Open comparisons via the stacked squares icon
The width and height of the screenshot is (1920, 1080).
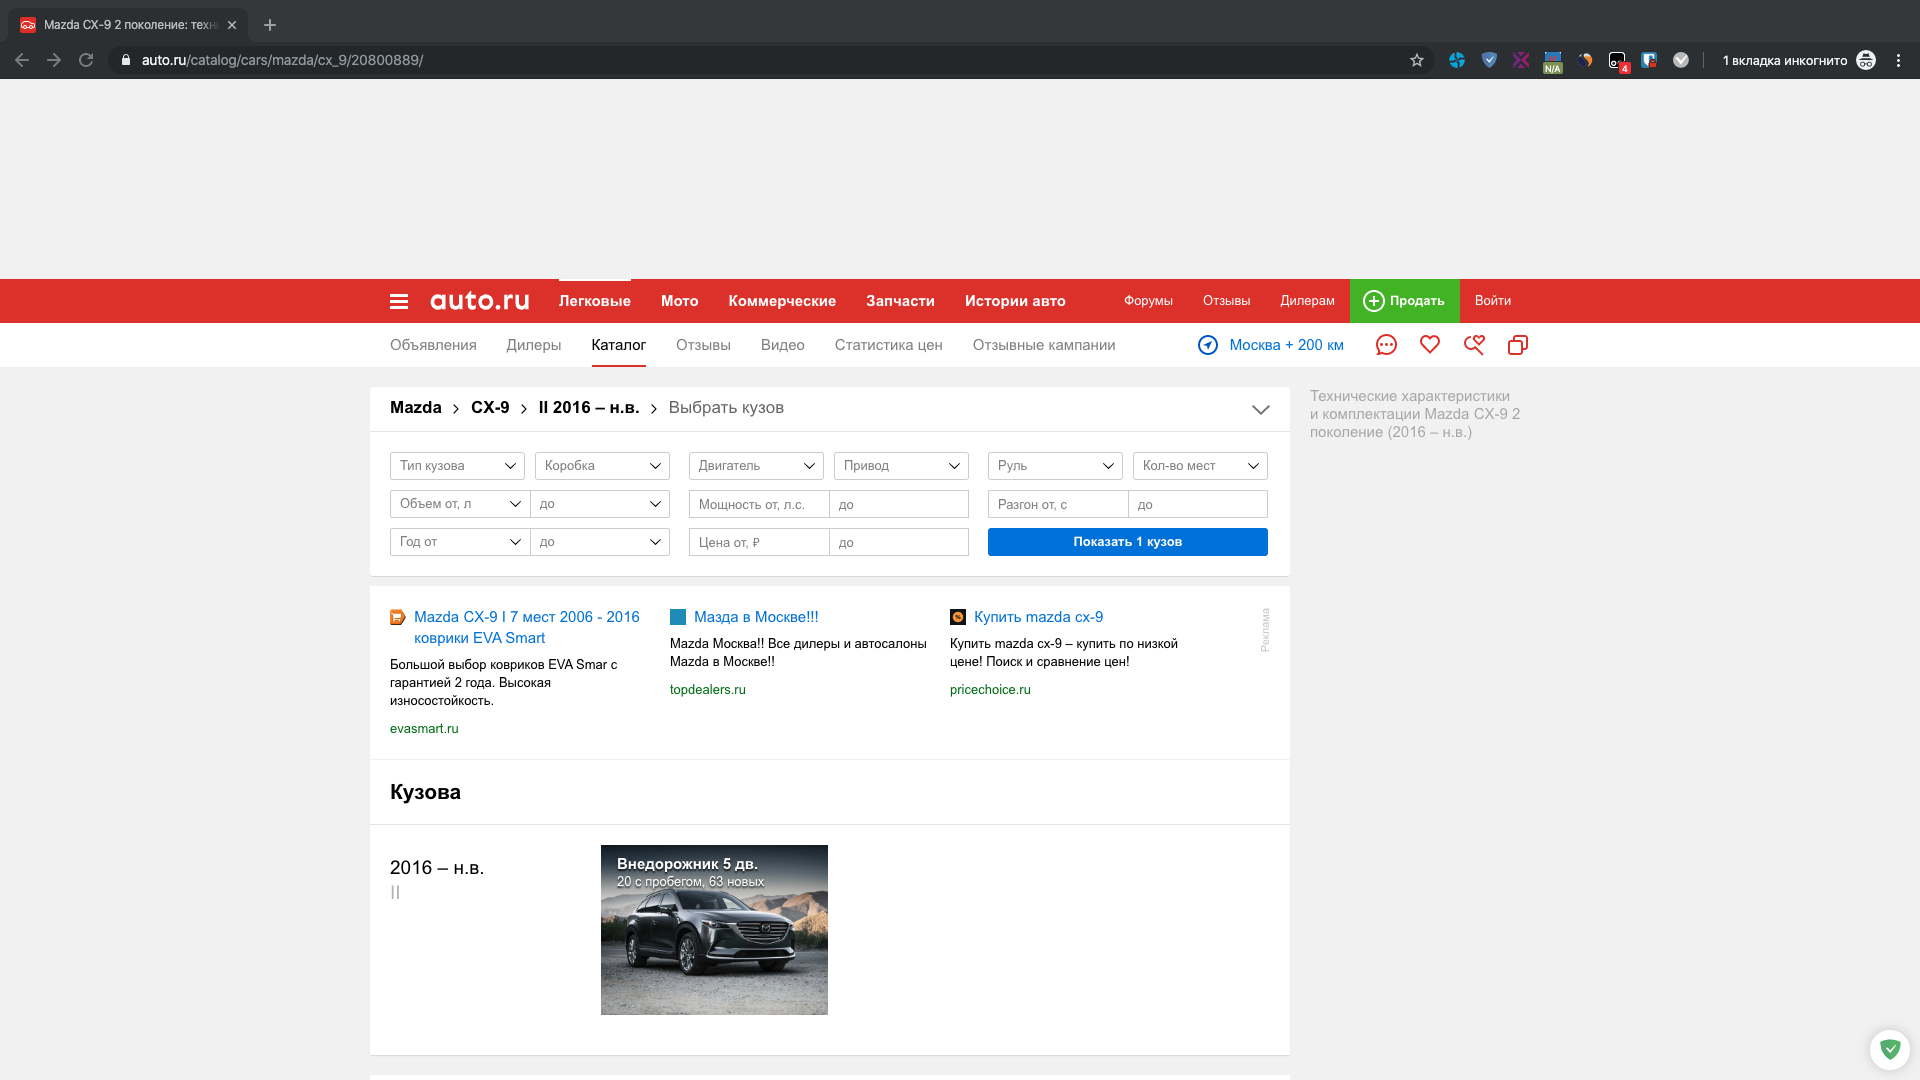pyautogui.click(x=1518, y=344)
